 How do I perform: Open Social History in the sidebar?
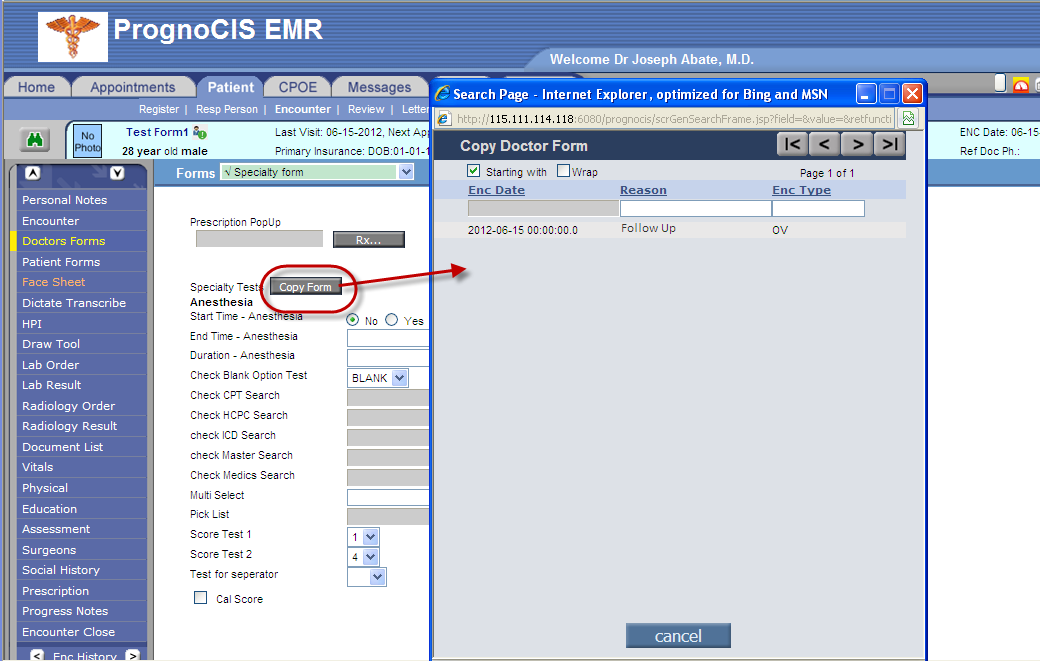point(60,570)
